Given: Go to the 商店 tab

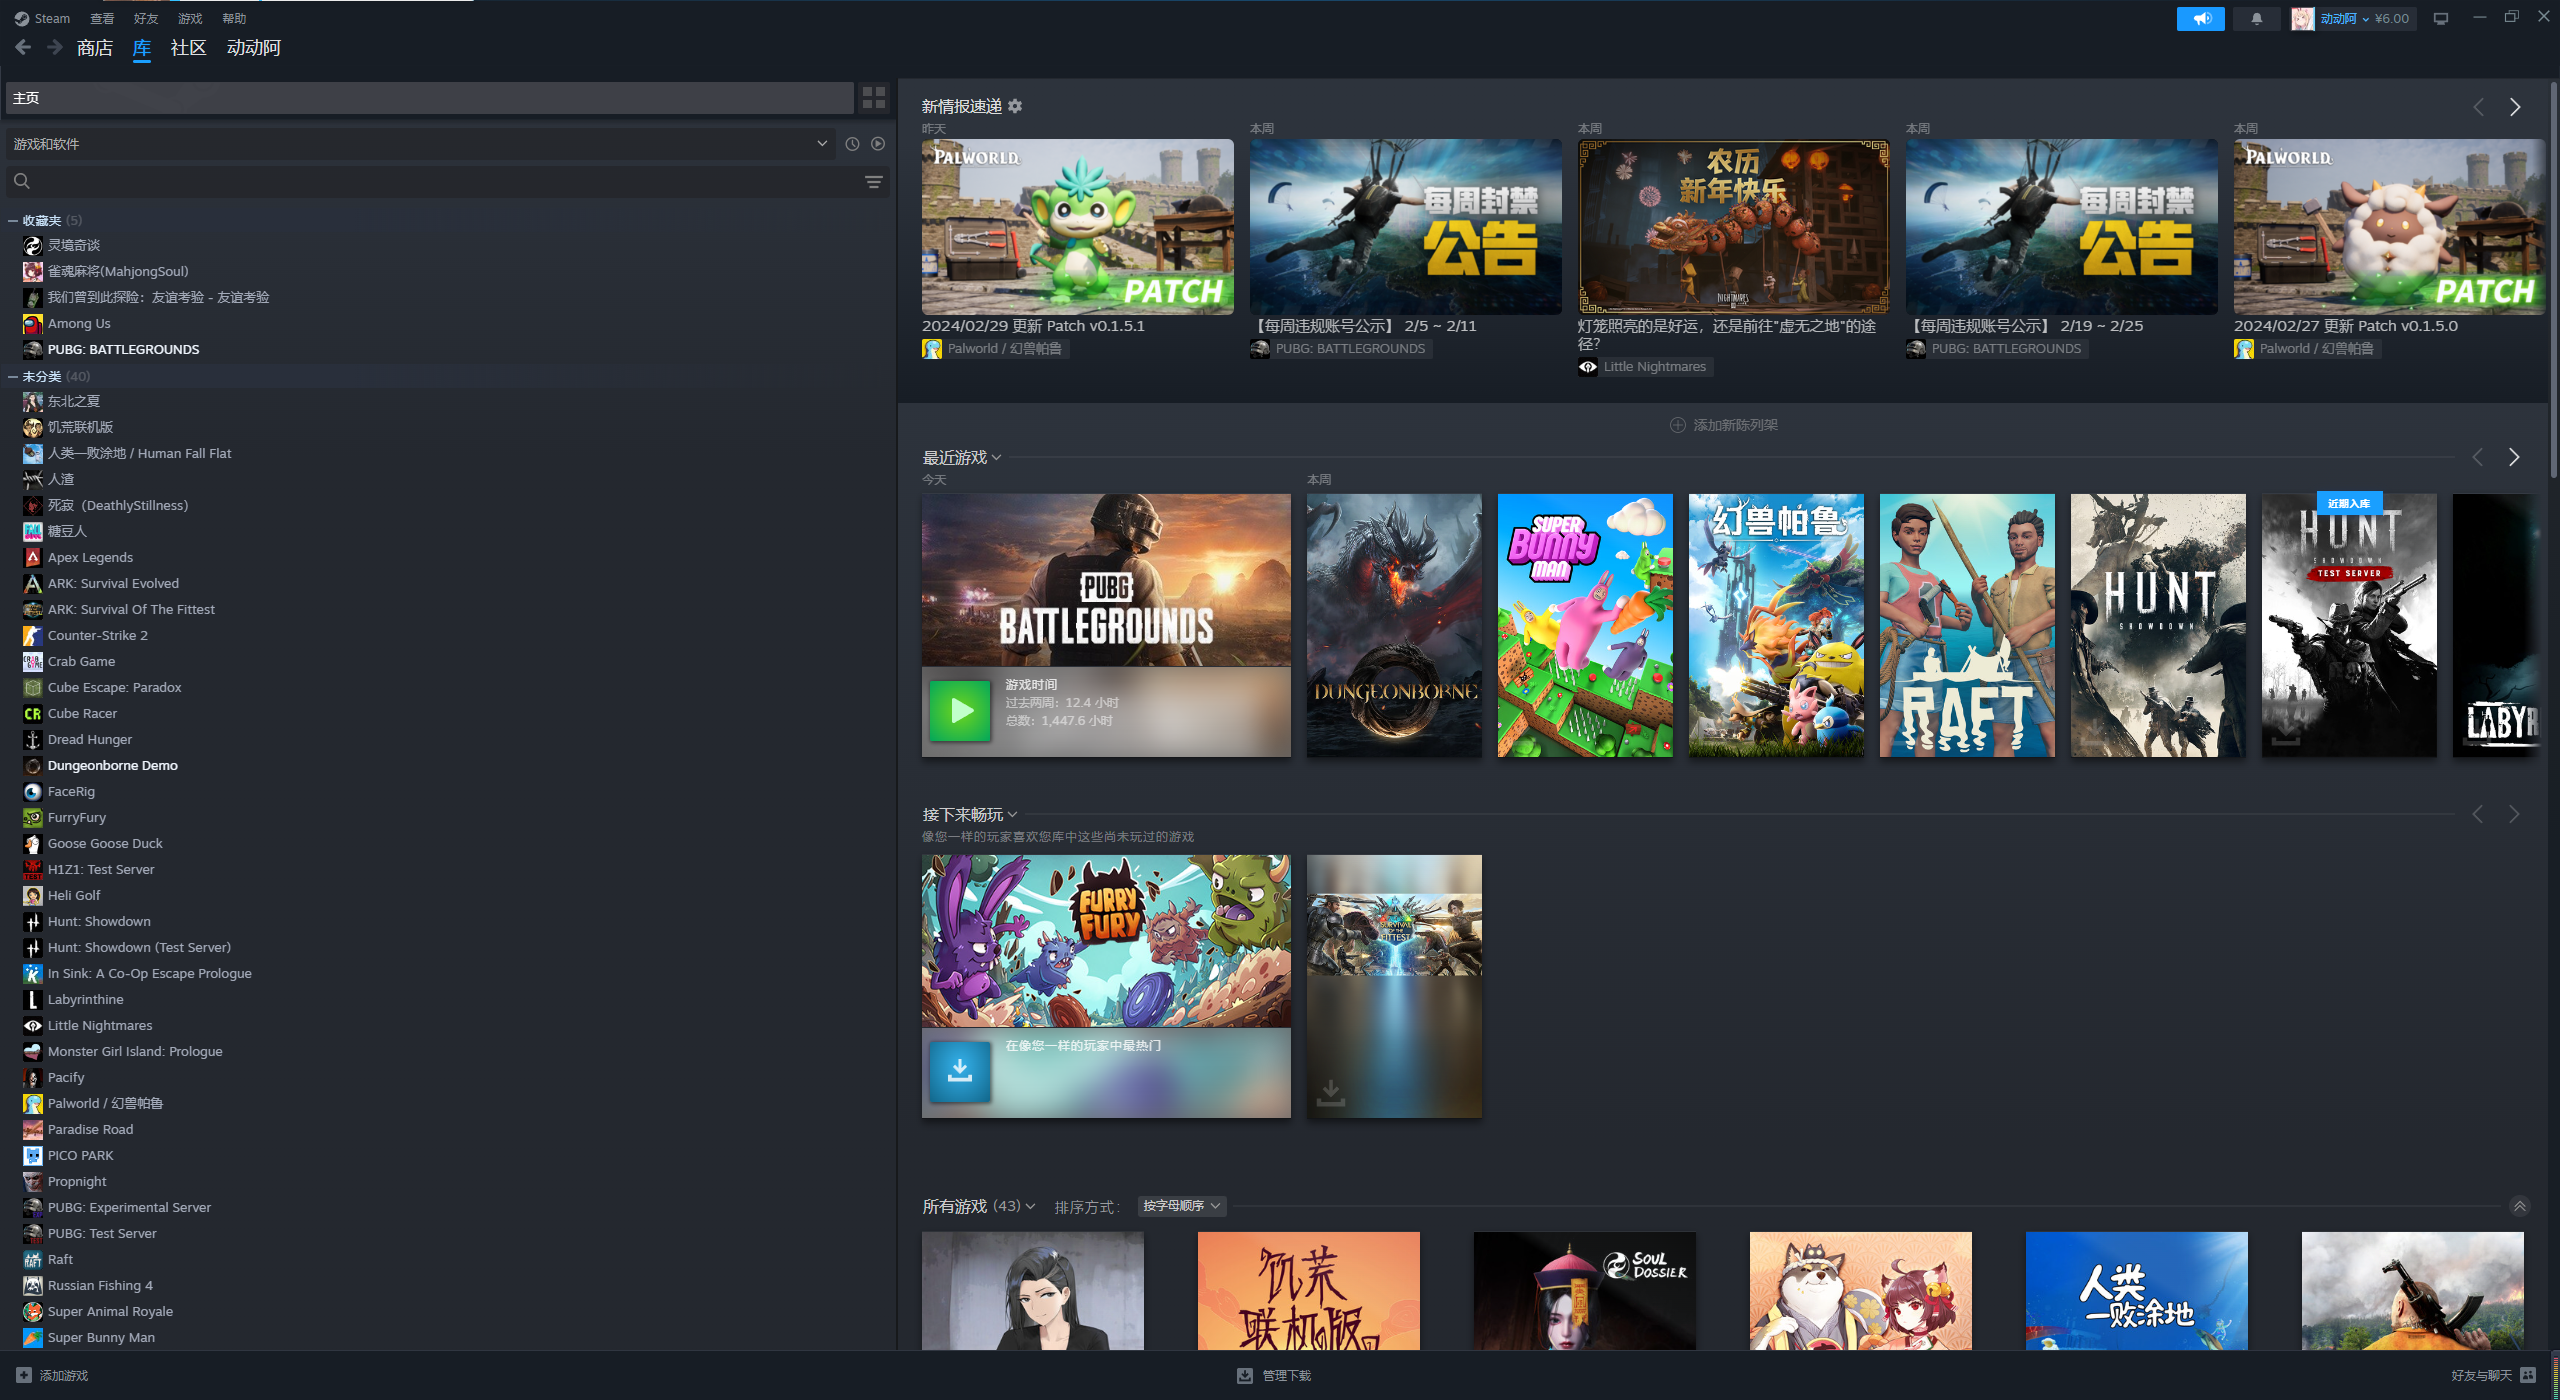Looking at the screenshot, I should pyautogui.click(x=95, y=48).
